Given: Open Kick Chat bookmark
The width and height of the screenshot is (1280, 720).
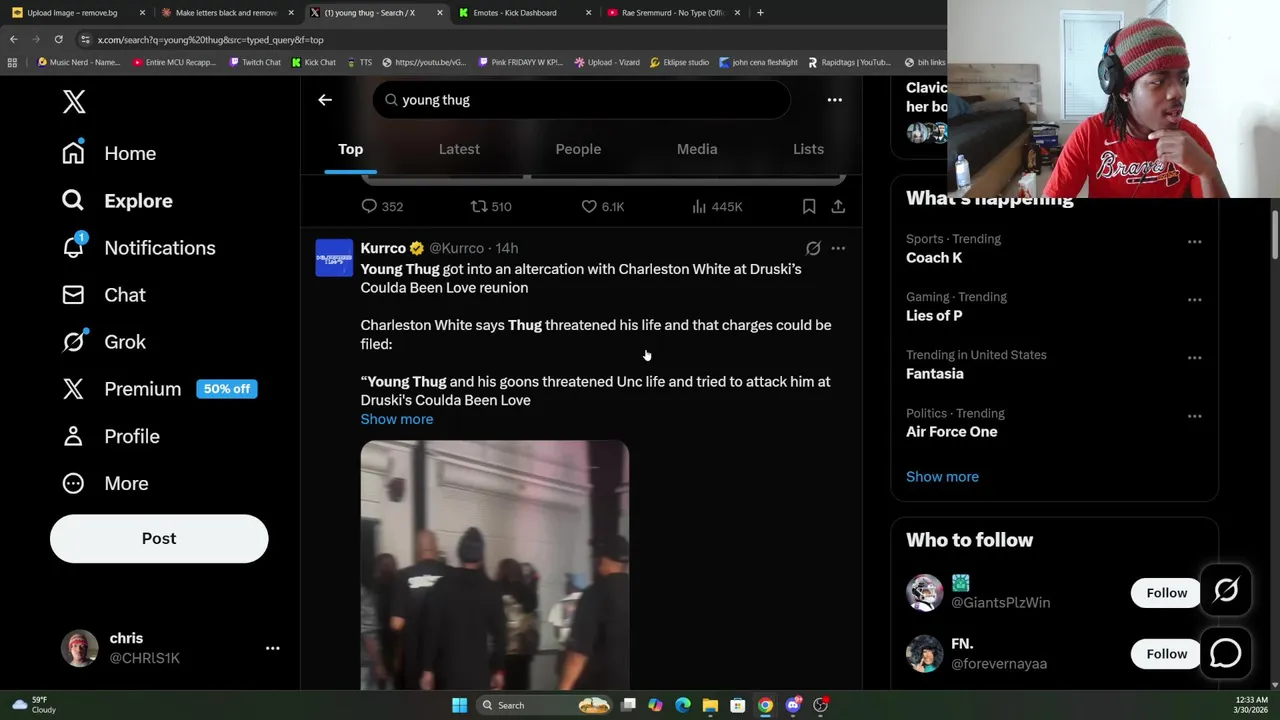Looking at the screenshot, I should pyautogui.click(x=313, y=62).
